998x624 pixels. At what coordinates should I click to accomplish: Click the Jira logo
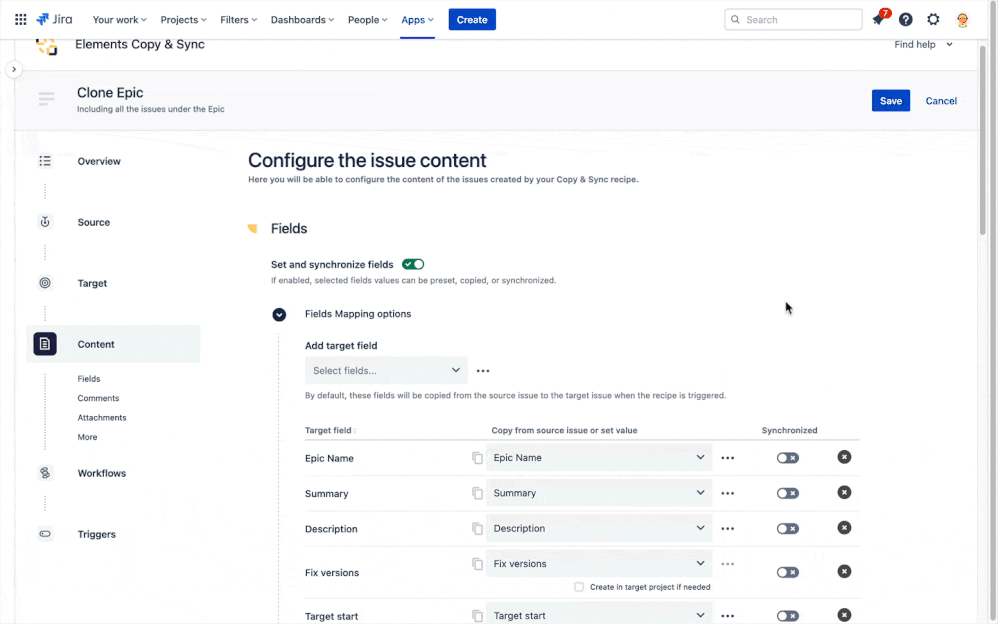54,19
